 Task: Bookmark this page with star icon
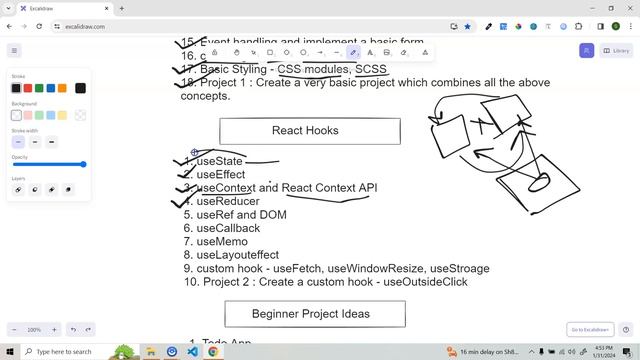click(467, 27)
